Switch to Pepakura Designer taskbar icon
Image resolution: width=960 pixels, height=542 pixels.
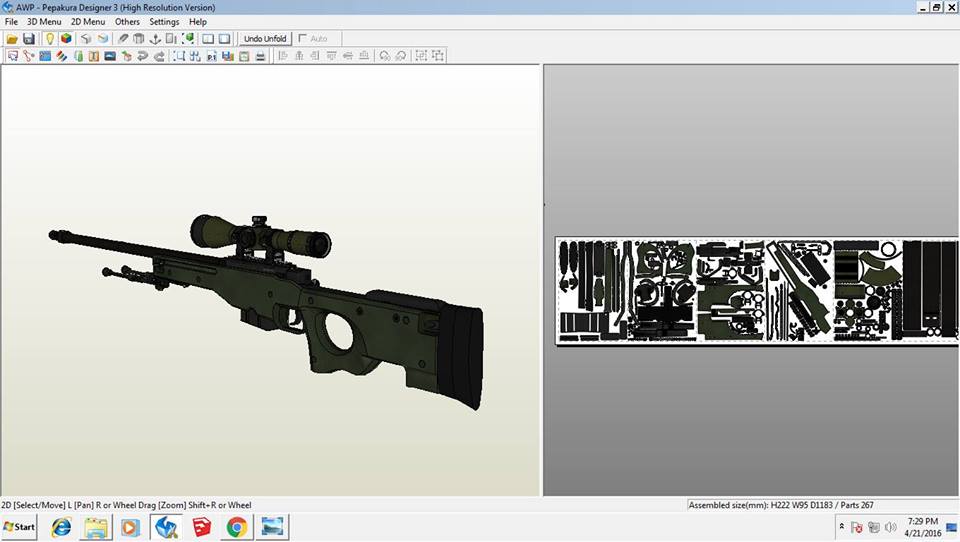click(x=167, y=527)
